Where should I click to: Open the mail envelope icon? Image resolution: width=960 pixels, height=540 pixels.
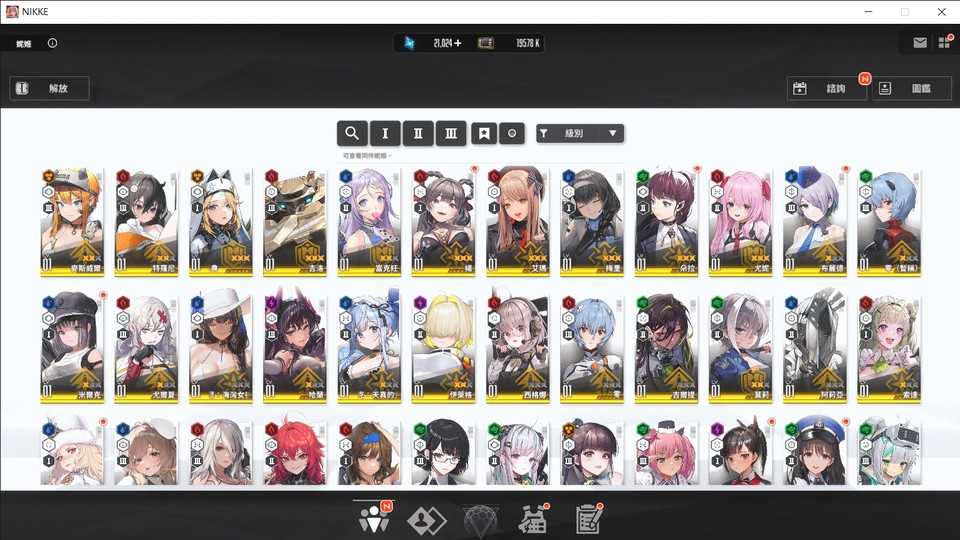click(x=919, y=43)
